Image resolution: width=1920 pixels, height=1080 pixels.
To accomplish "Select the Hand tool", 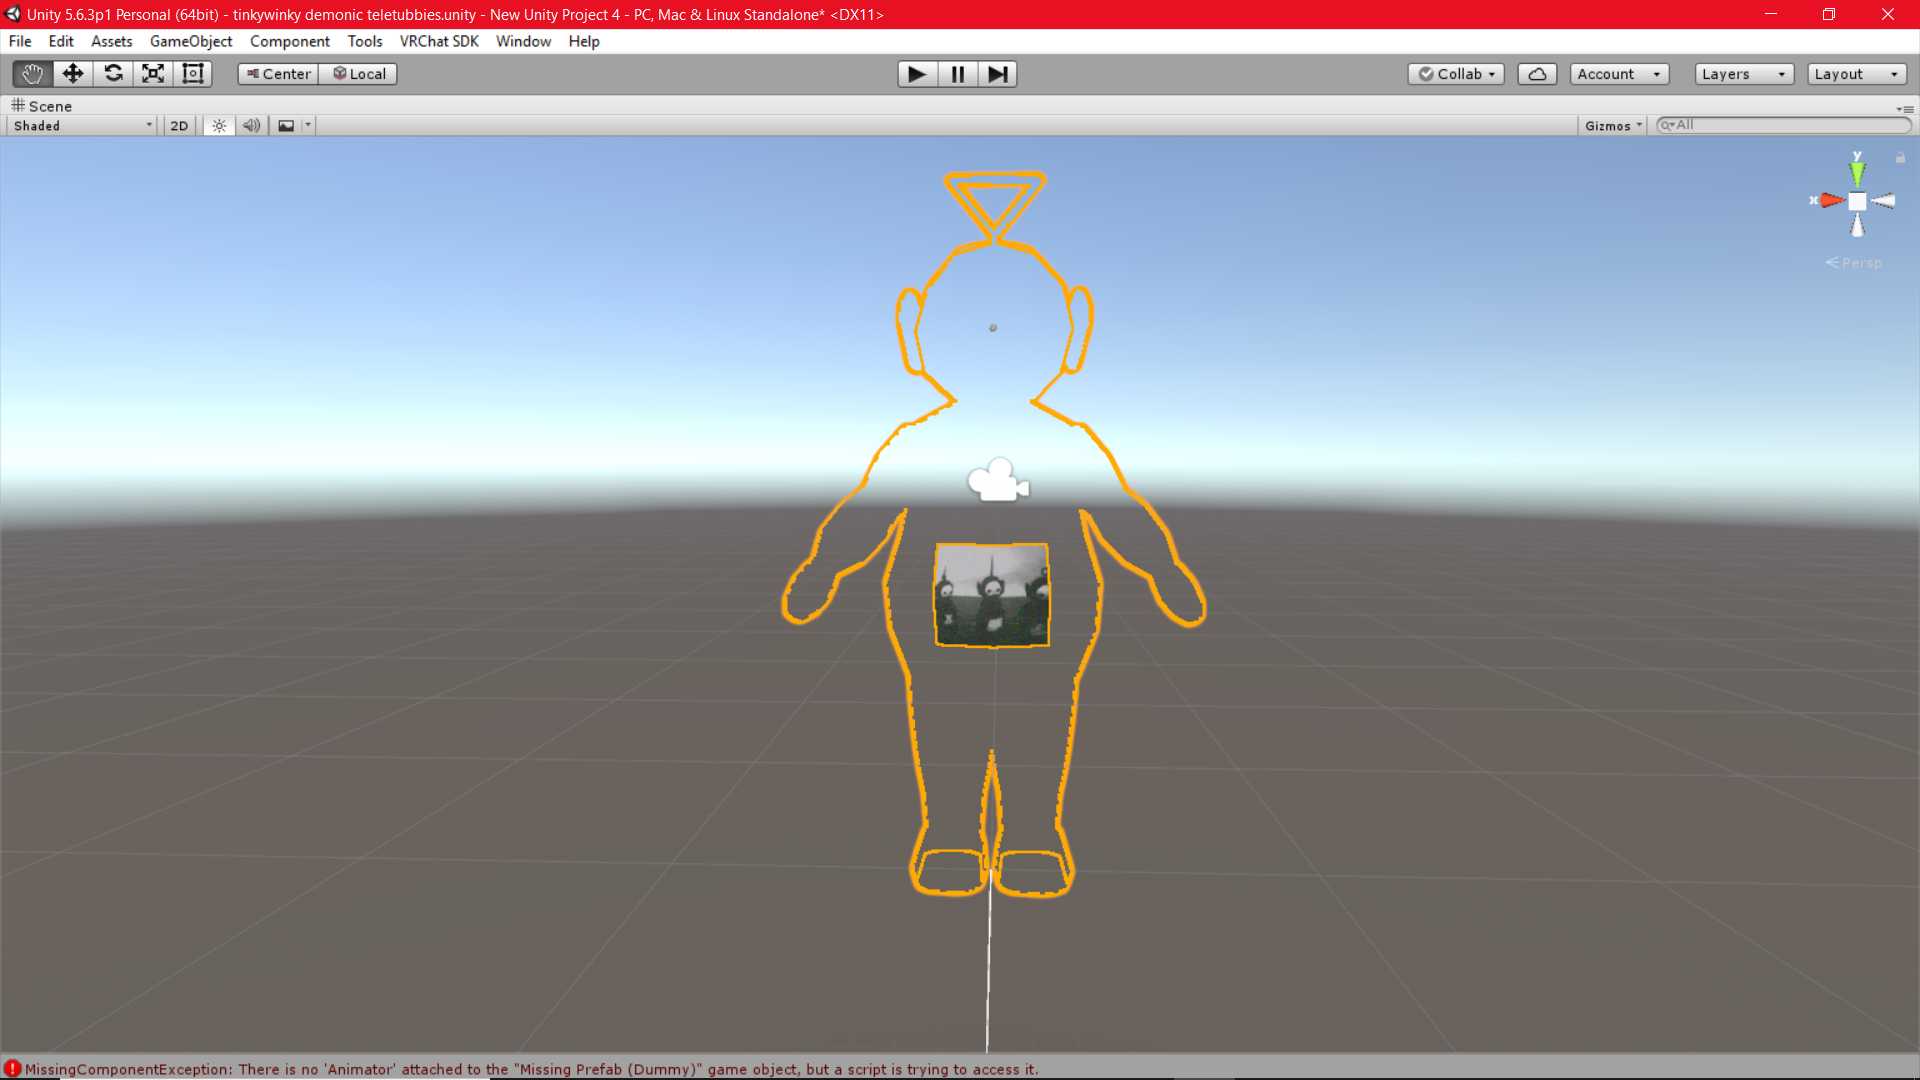I will [32, 74].
